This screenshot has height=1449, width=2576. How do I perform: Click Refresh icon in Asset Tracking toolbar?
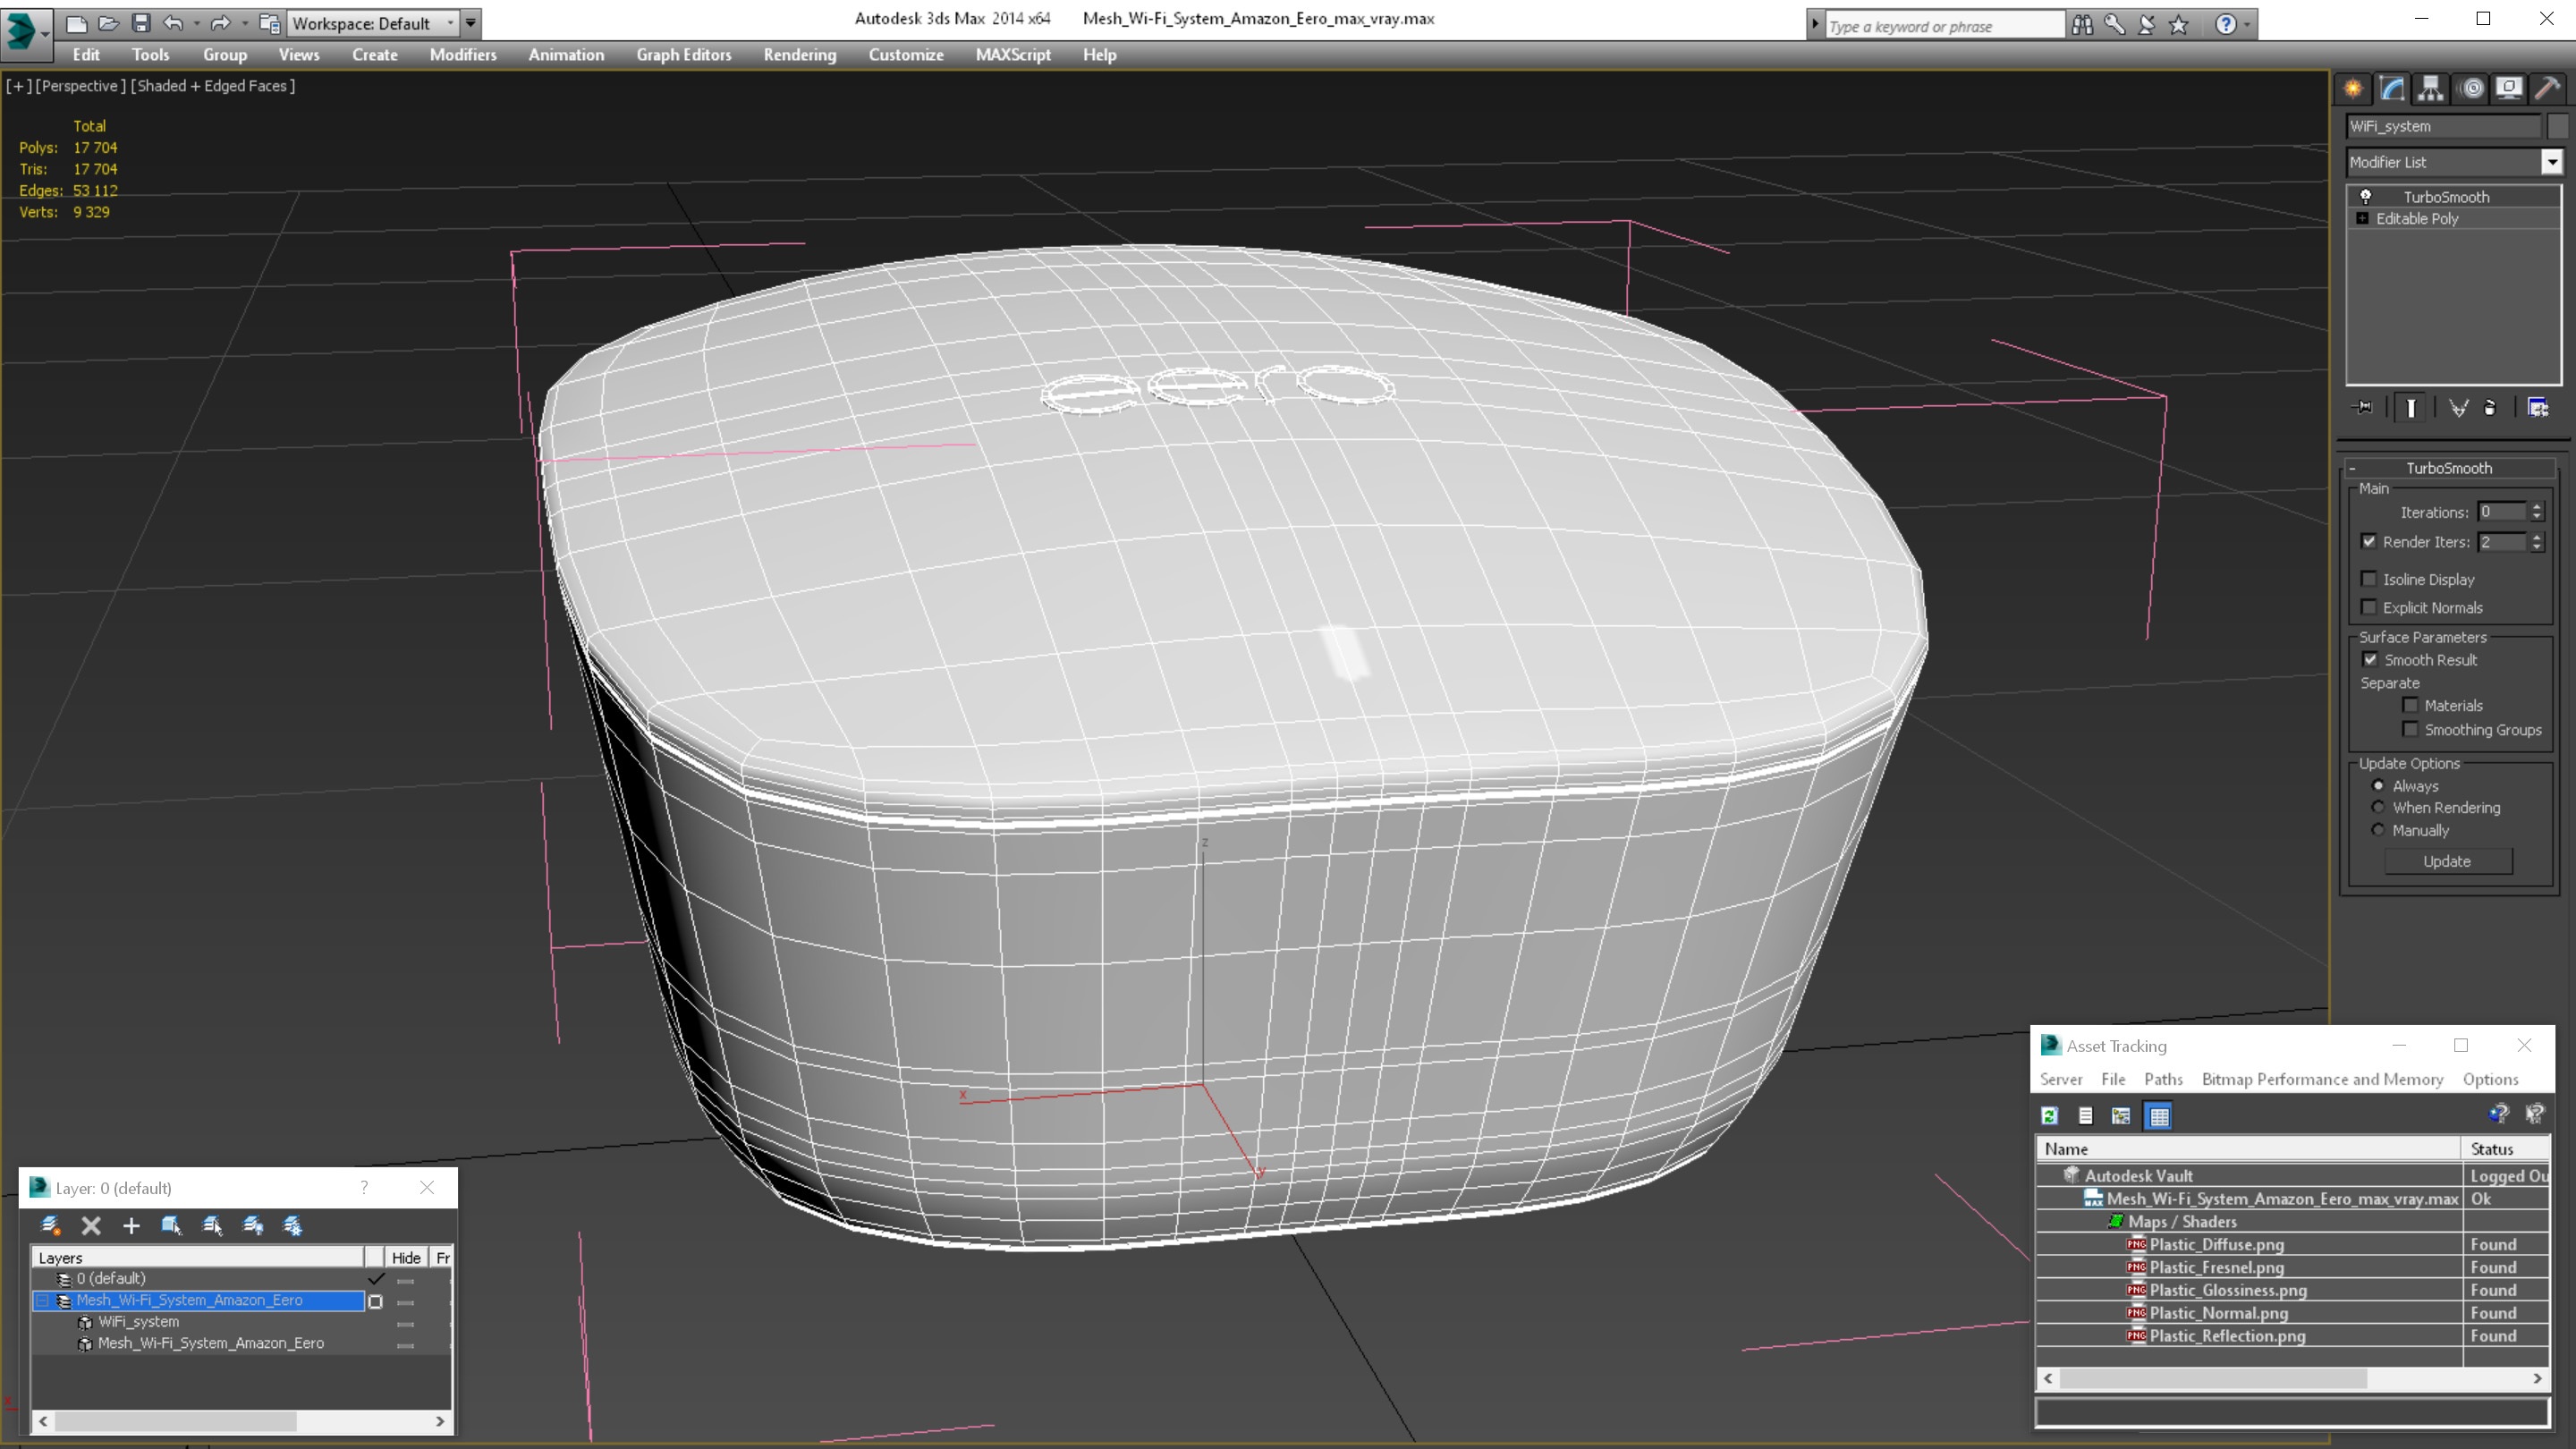click(2050, 1116)
